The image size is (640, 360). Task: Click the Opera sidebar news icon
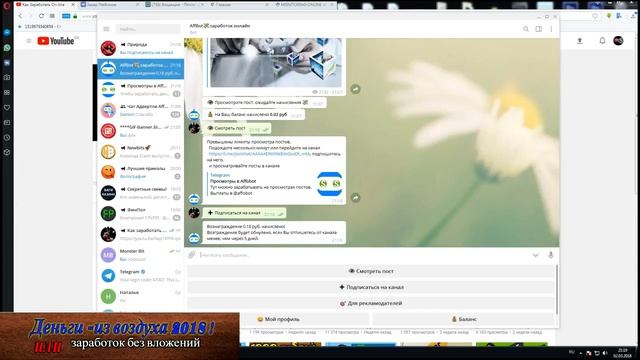pos(7,122)
